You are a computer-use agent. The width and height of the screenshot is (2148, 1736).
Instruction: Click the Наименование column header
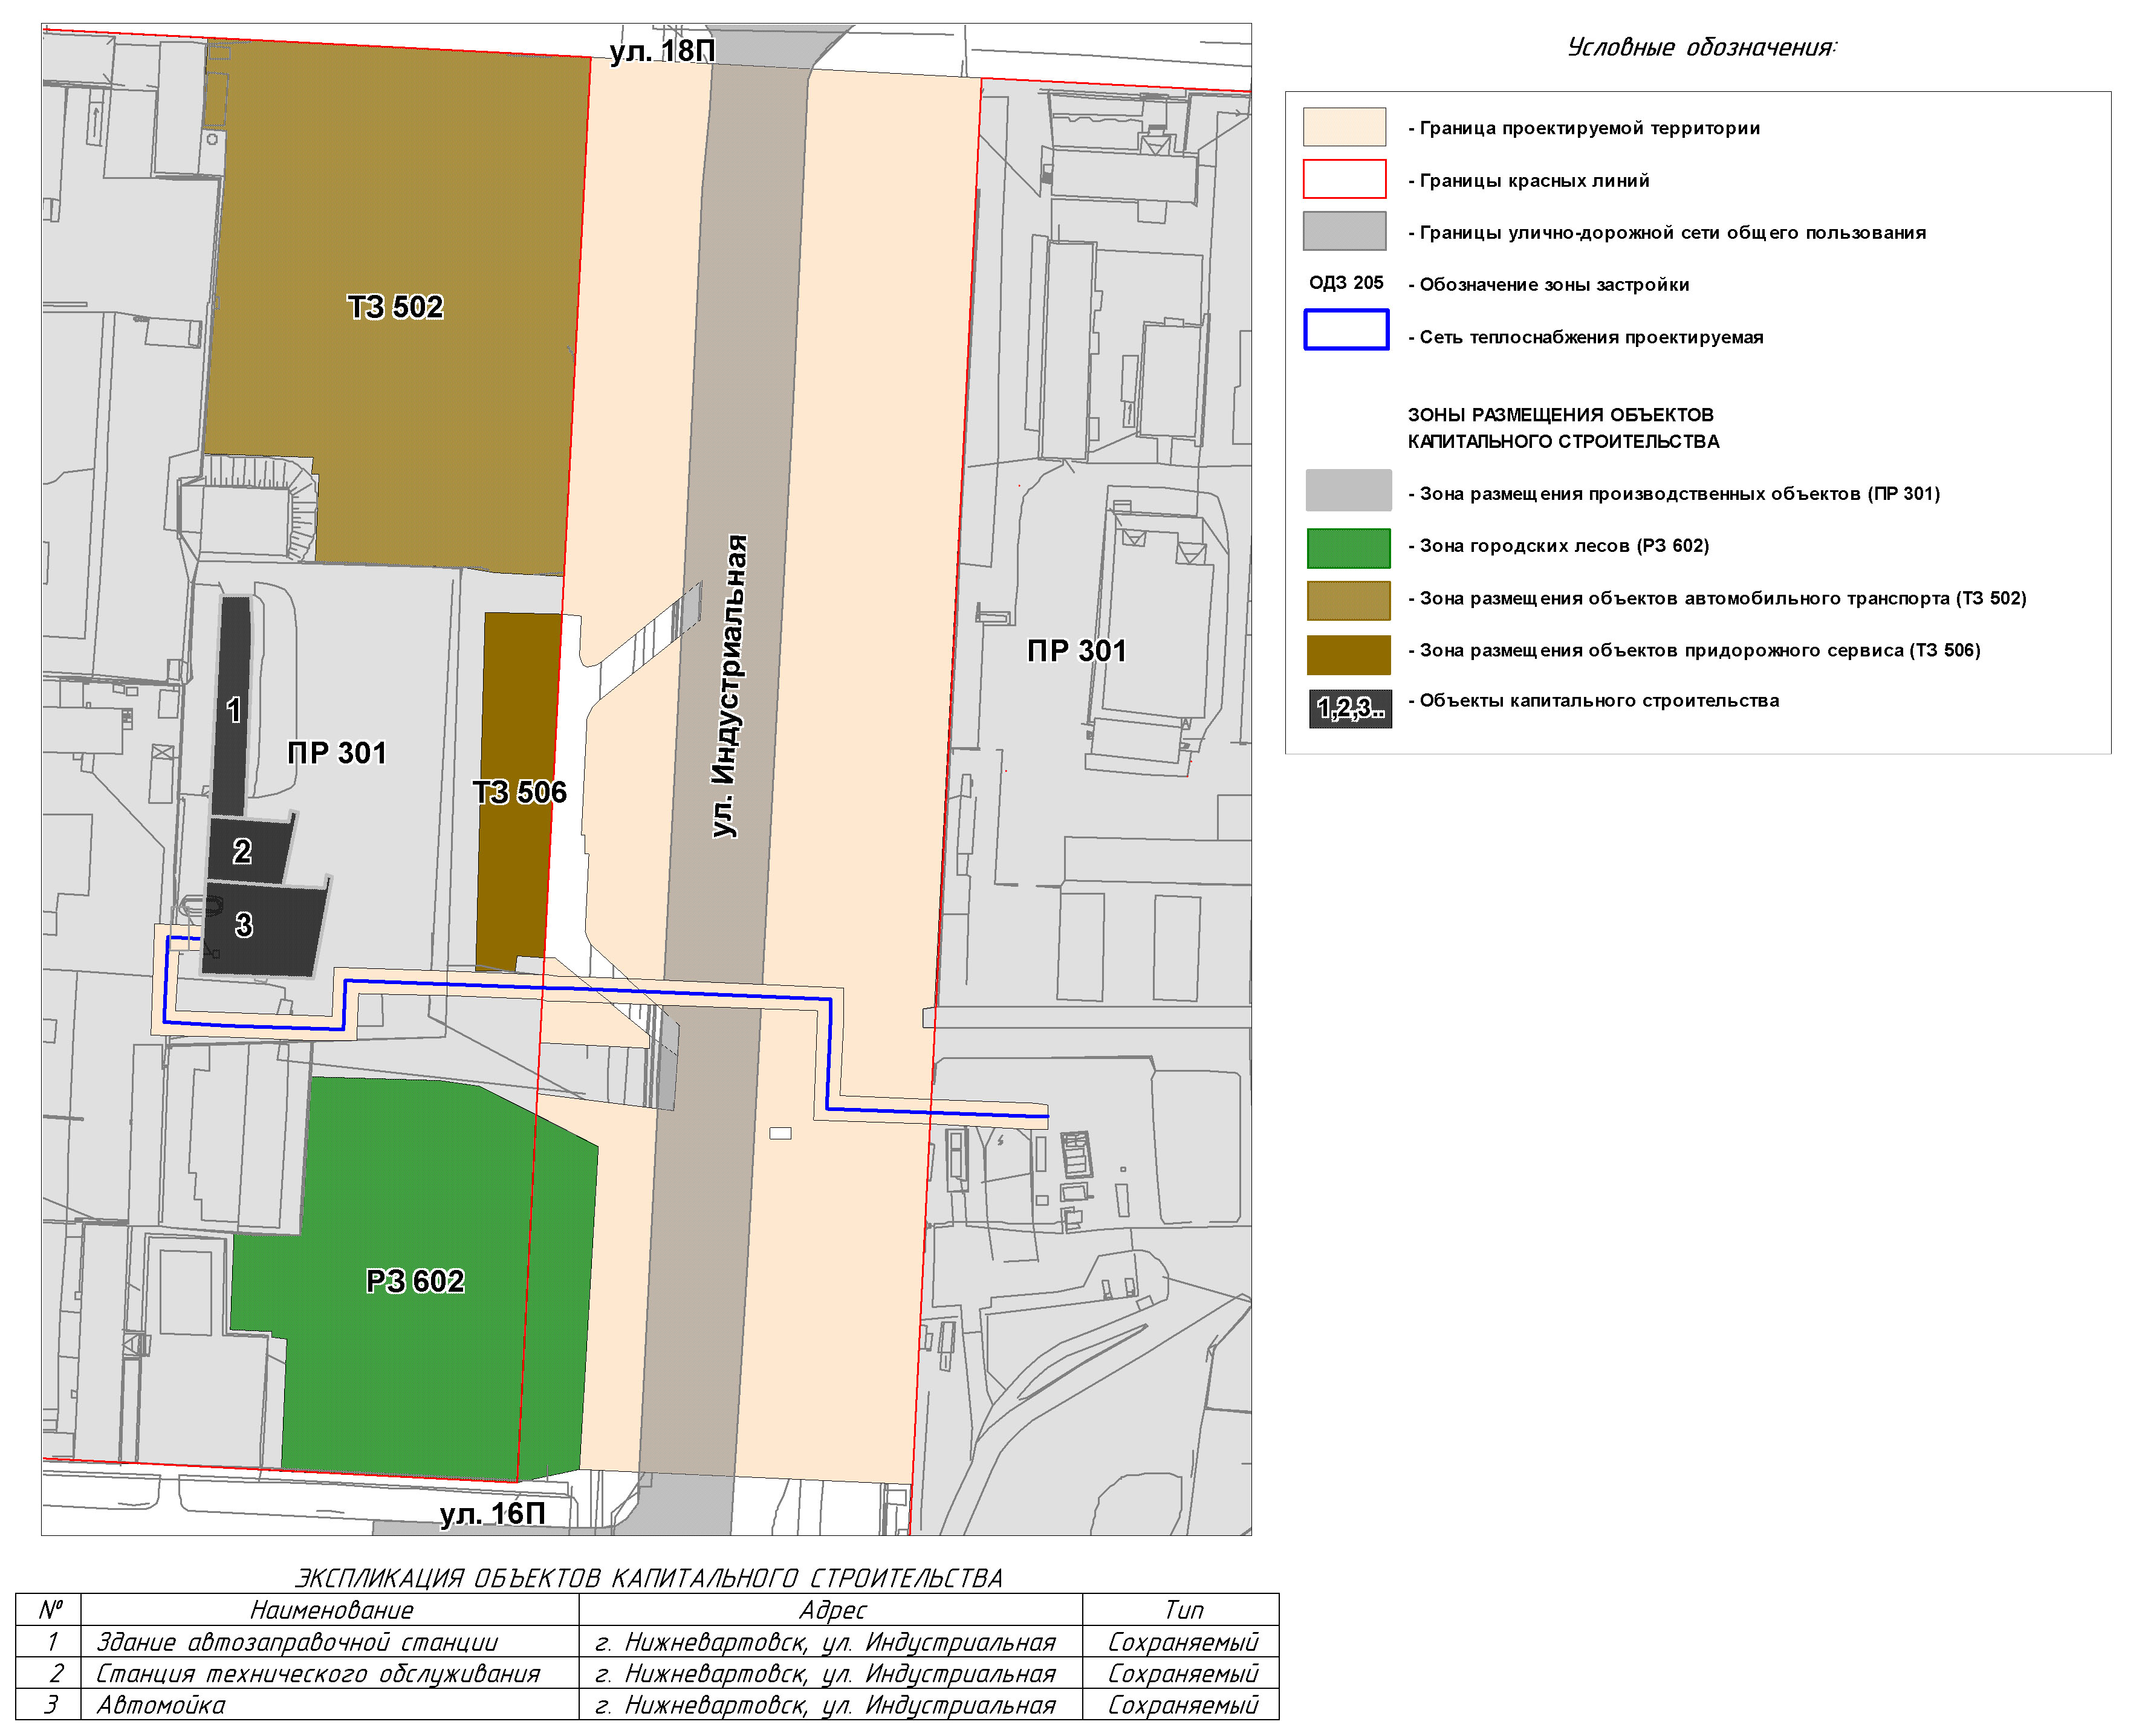(x=331, y=1610)
